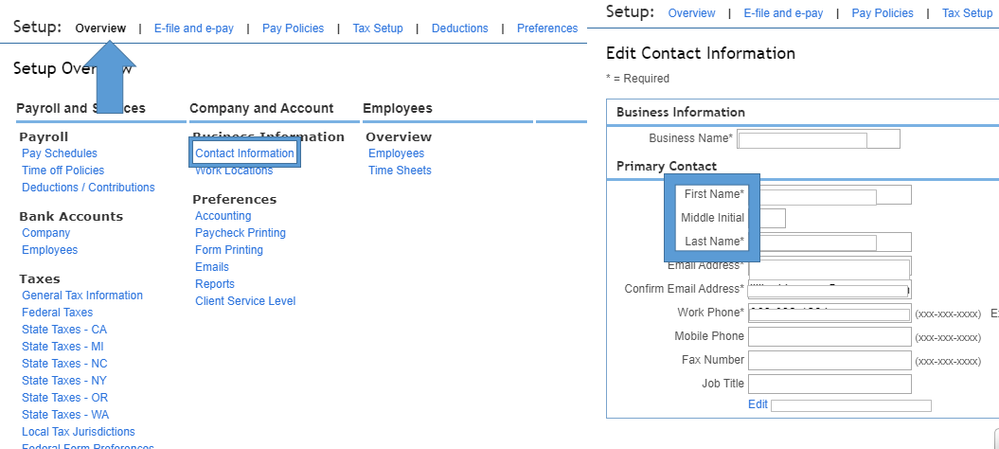The image size is (999, 449).
Task: Open State Taxes - NY link
Action: click(64, 380)
